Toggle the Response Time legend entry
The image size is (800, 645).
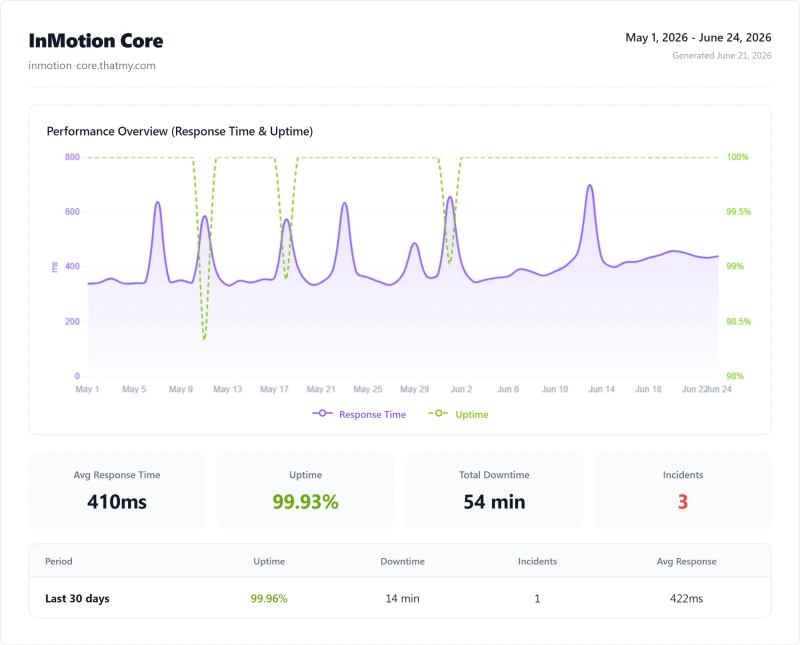coord(359,414)
